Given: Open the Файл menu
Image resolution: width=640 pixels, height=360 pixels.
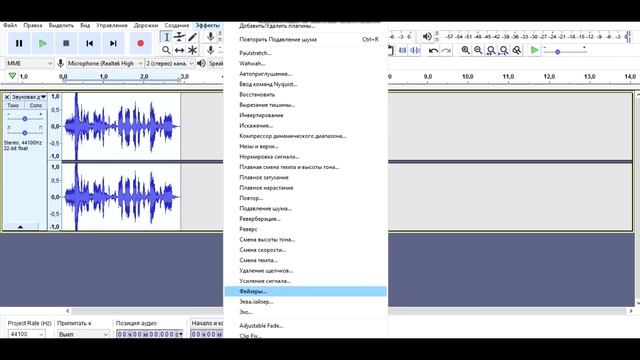Looking at the screenshot, I should point(10,25).
